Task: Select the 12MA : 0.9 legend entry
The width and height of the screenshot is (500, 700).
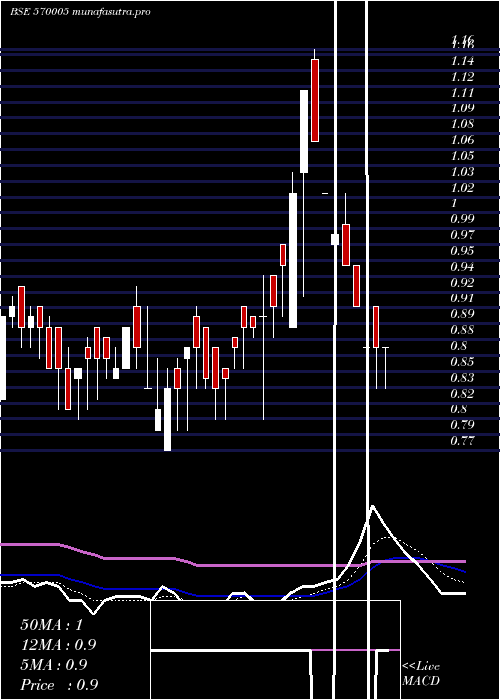Action: coord(58,645)
